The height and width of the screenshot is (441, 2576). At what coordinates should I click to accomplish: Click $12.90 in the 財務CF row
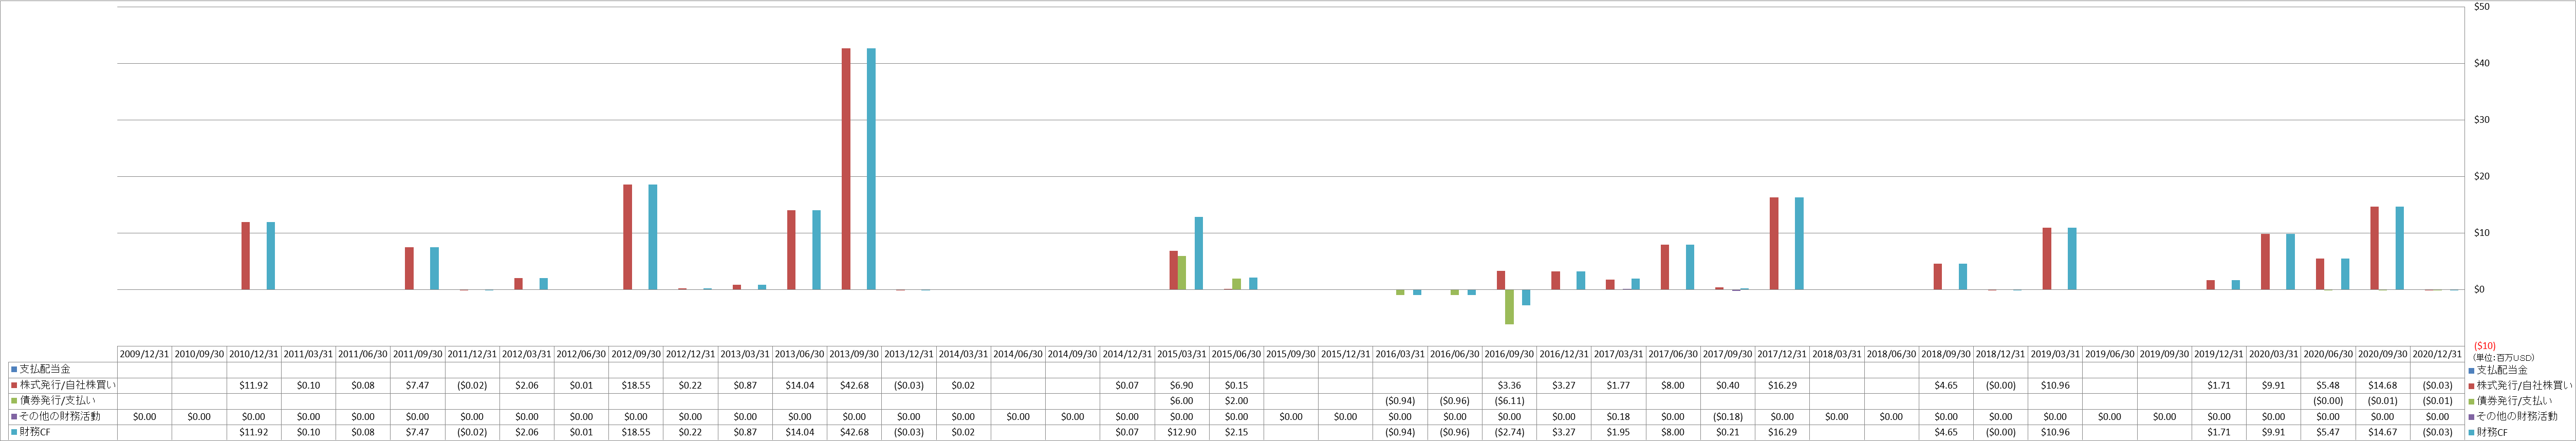tap(1182, 432)
